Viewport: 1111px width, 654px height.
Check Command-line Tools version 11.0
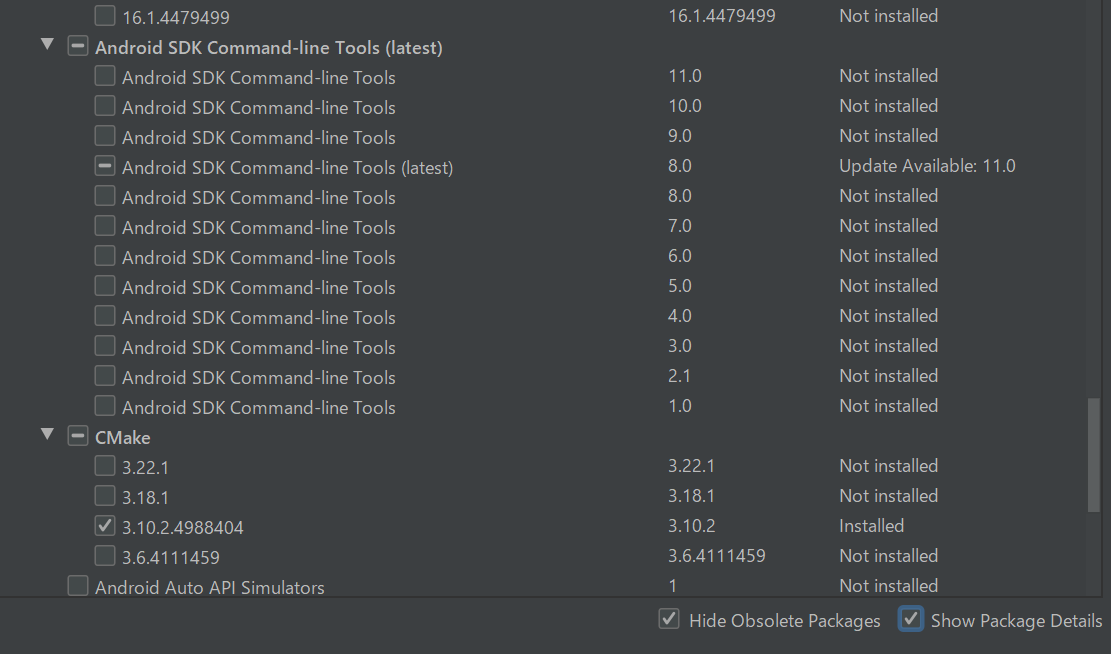coord(105,75)
